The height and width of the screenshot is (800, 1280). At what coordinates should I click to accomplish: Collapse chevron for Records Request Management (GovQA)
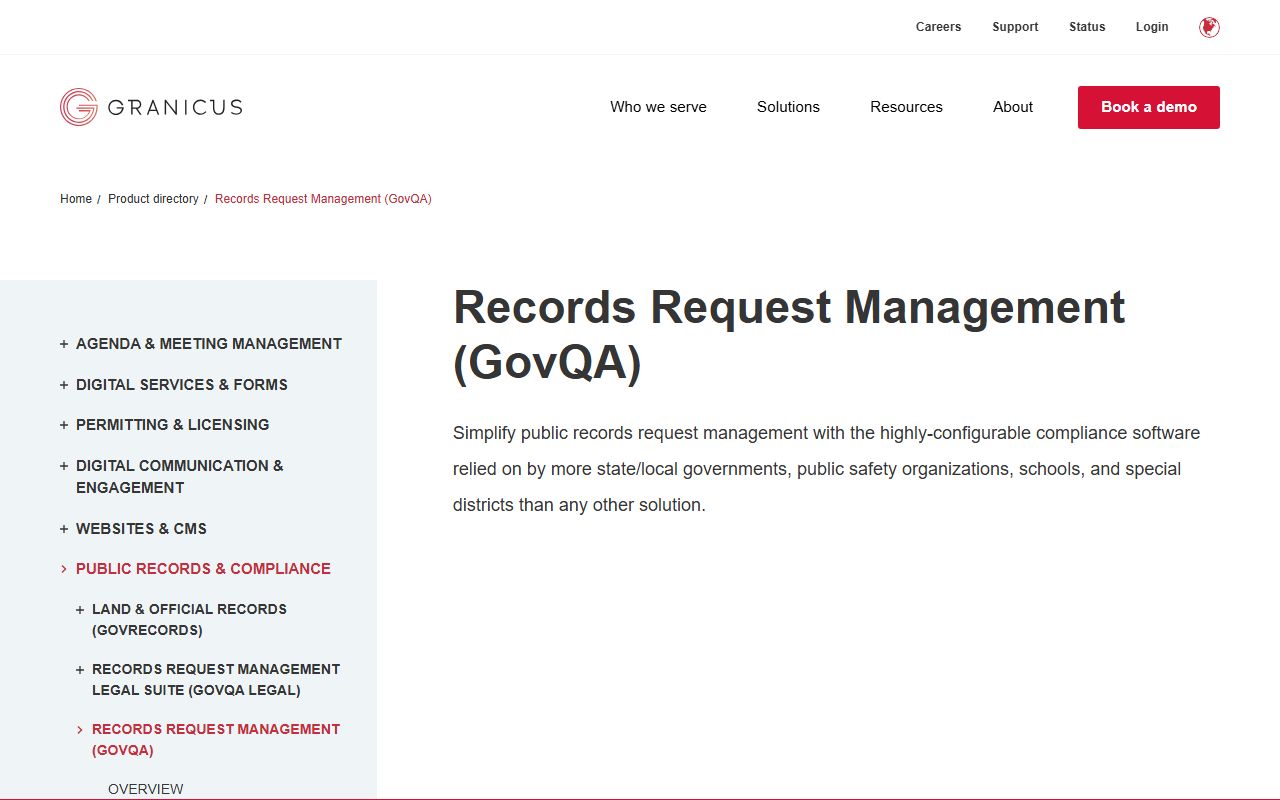80,730
